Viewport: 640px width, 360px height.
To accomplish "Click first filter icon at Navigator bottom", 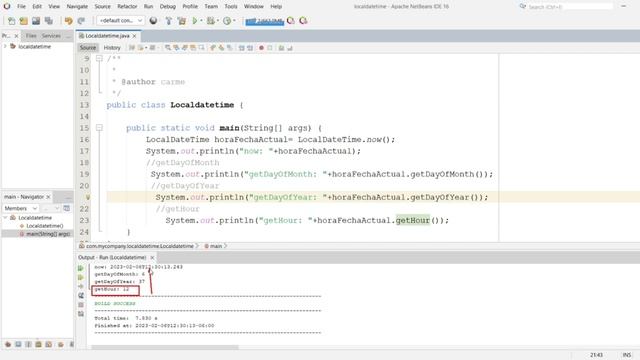I will (8, 344).
